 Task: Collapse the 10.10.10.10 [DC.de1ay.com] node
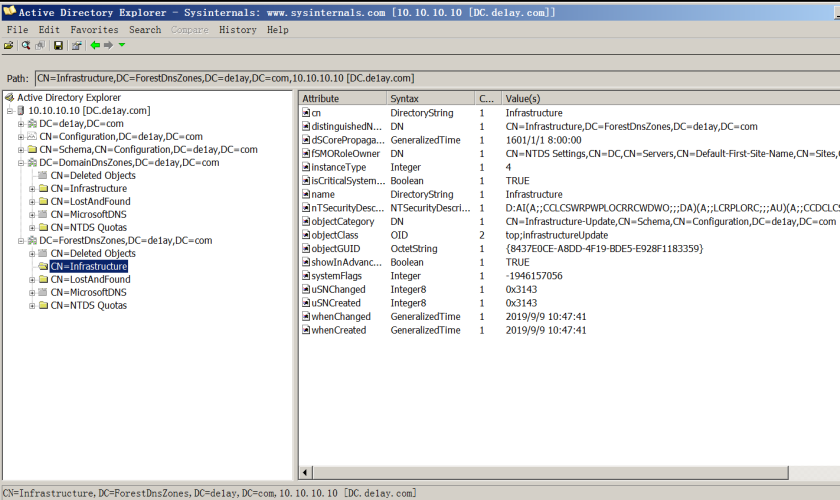click(x=10, y=111)
